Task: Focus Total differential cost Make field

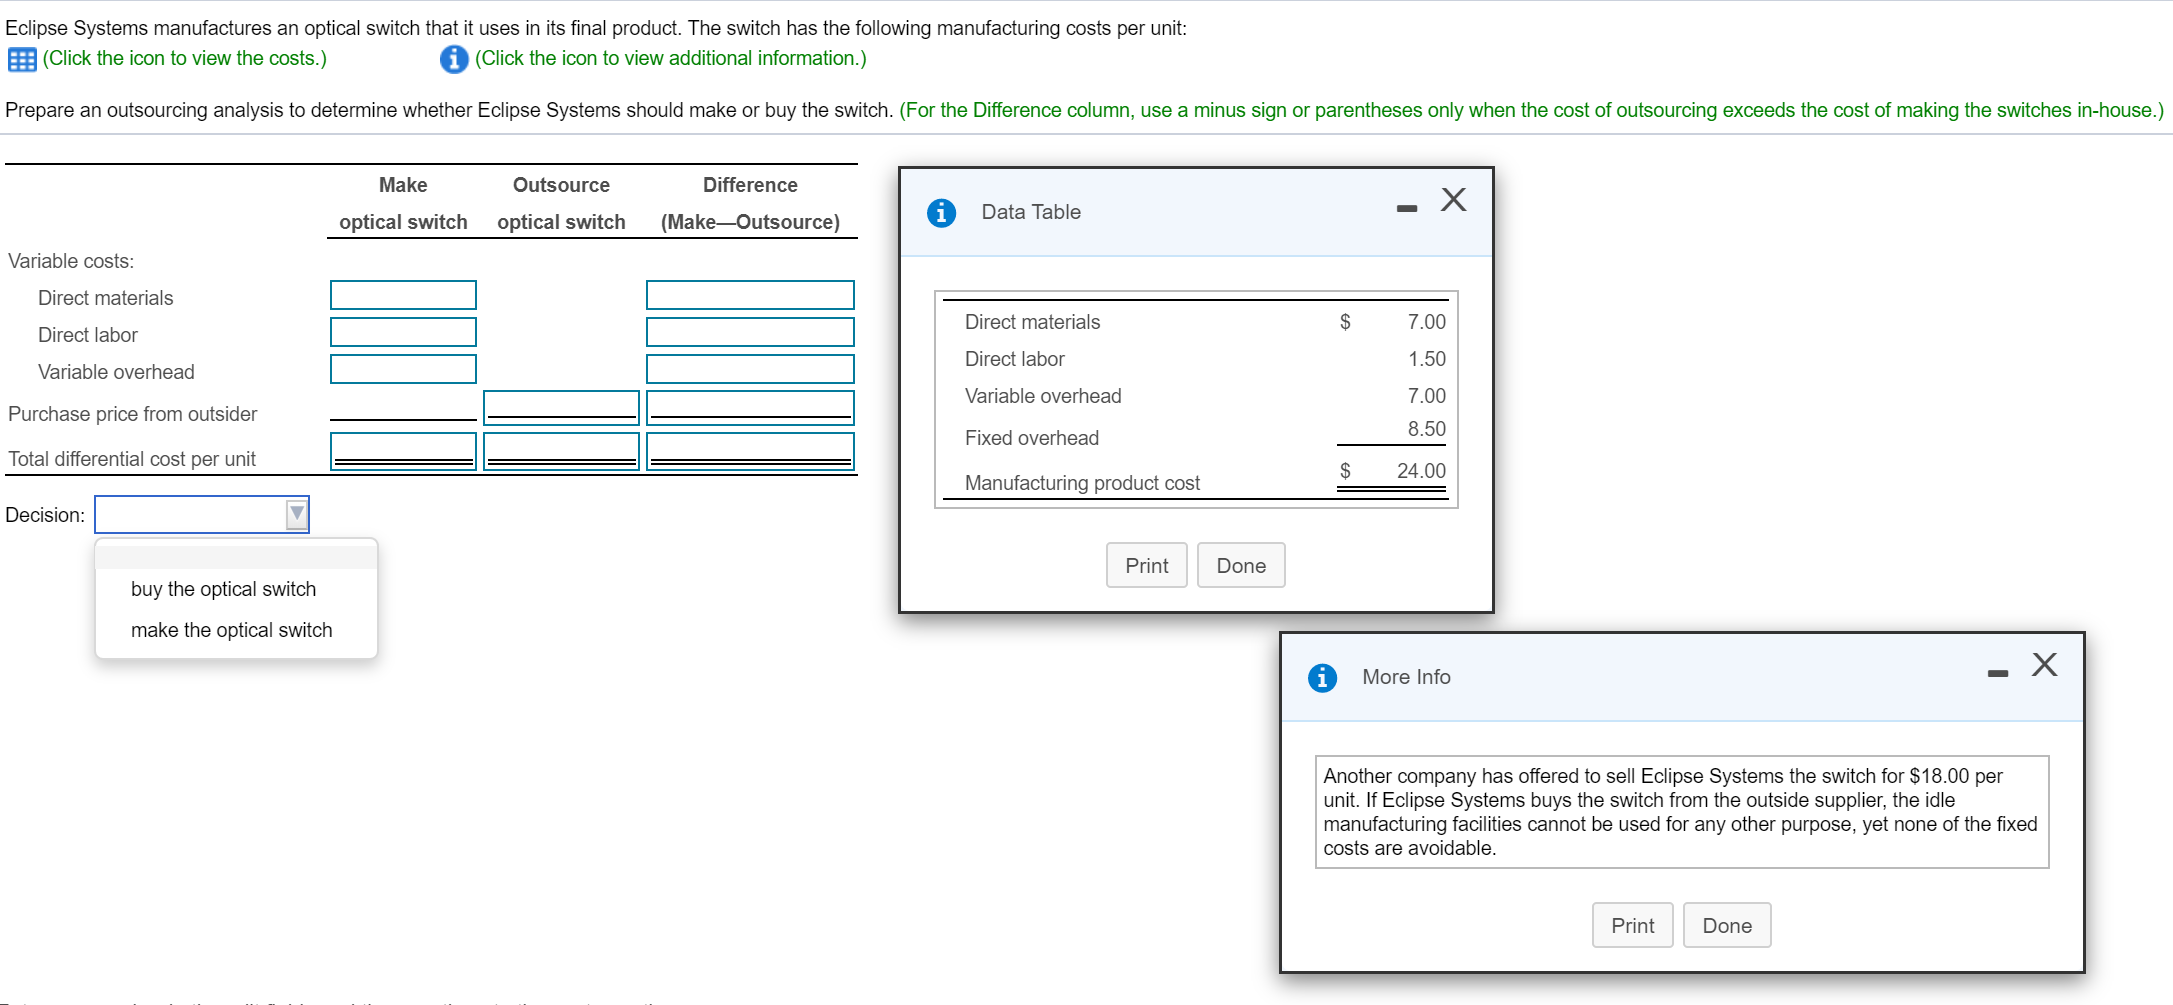Action: coord(404,451)
